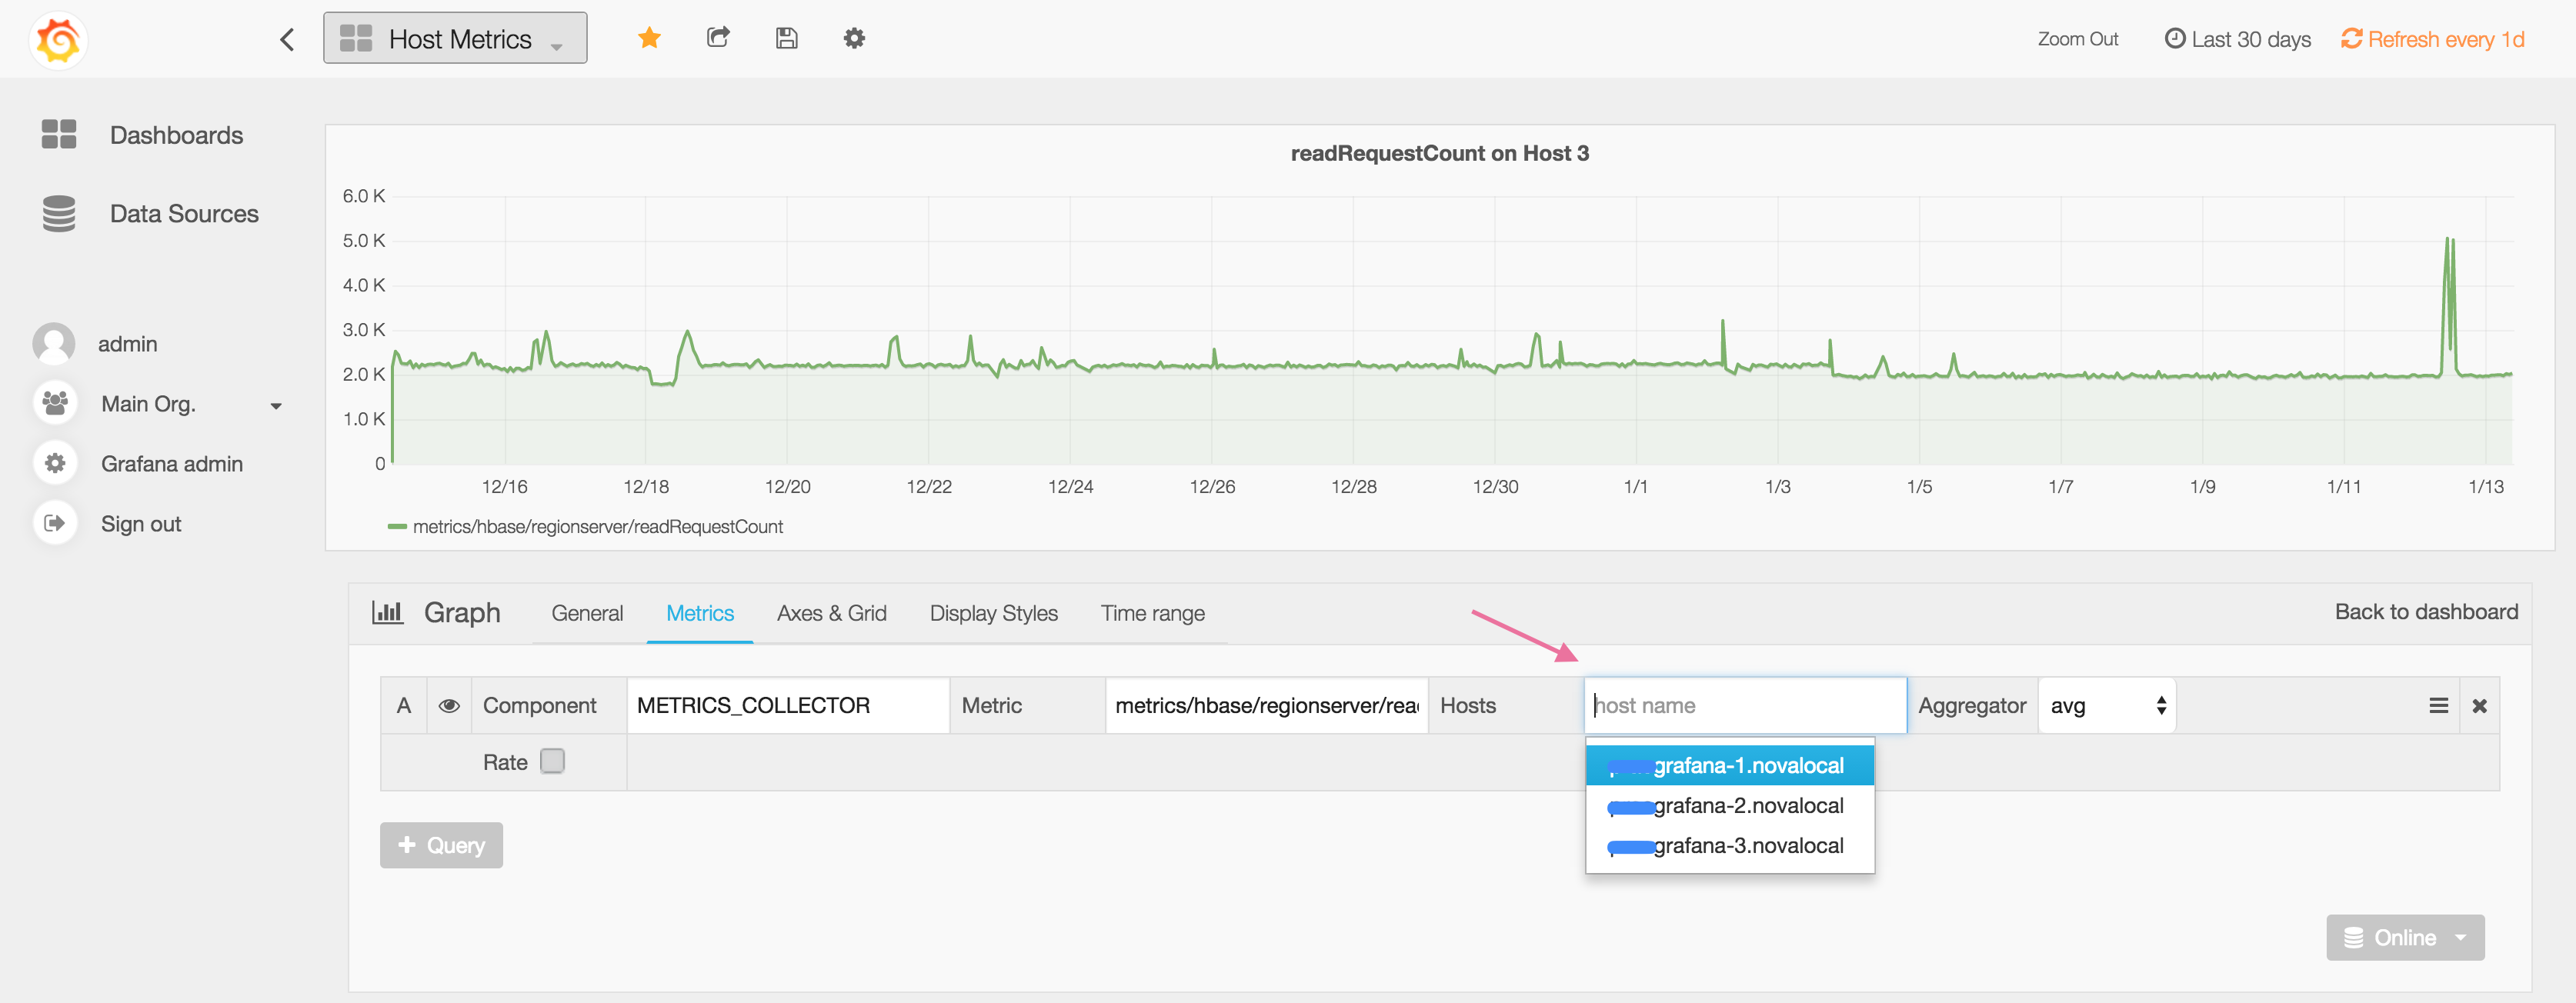
Task: Switch to Axes & Grid tab
Action: [x=831, y=613]
